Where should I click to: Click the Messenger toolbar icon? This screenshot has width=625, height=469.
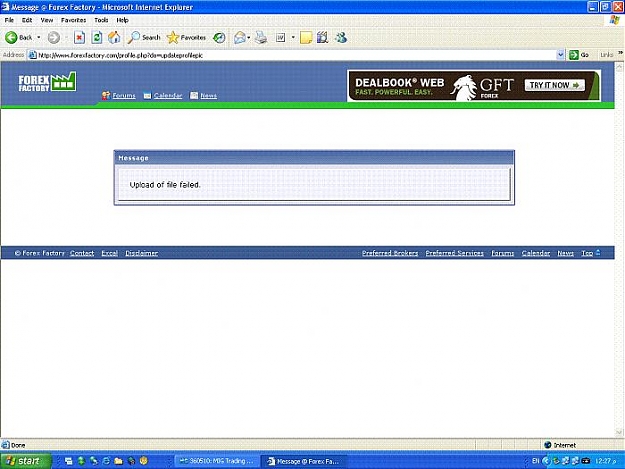(341, 37)
